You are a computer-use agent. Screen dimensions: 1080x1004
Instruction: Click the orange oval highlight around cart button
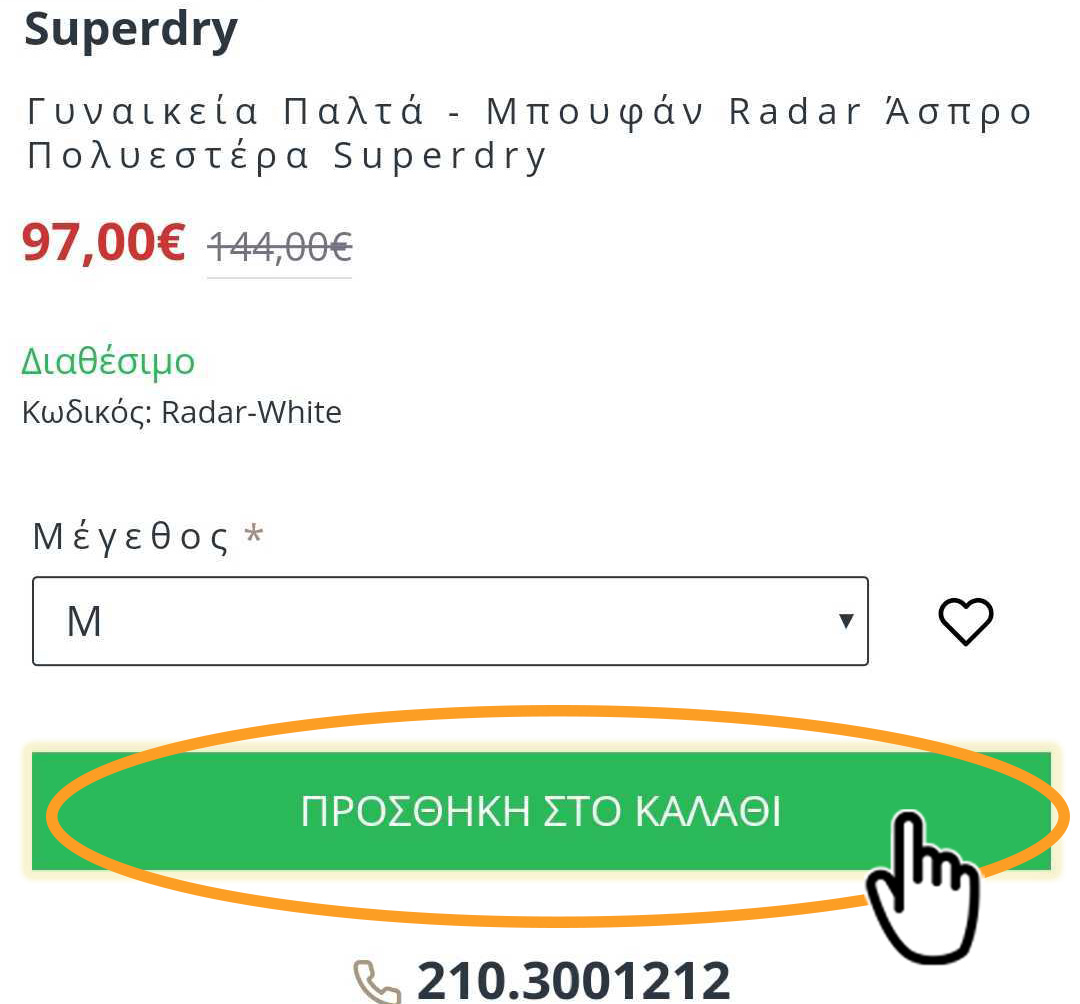point(558,816)
